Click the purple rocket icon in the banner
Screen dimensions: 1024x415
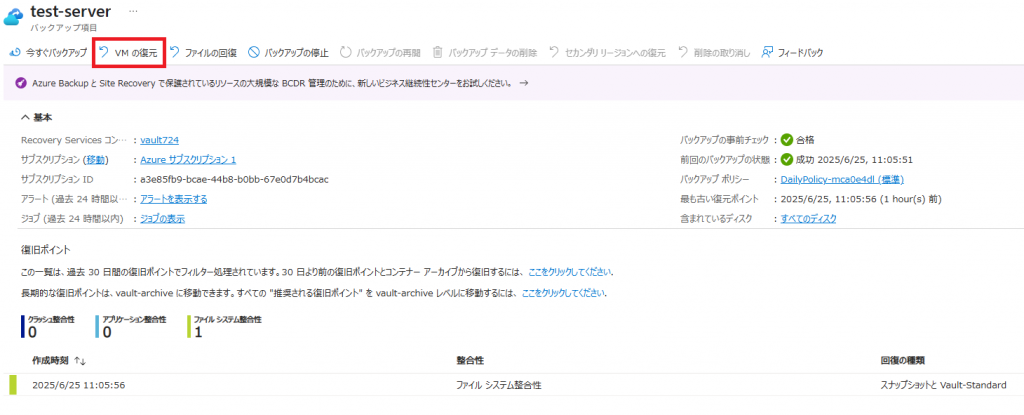20,84
